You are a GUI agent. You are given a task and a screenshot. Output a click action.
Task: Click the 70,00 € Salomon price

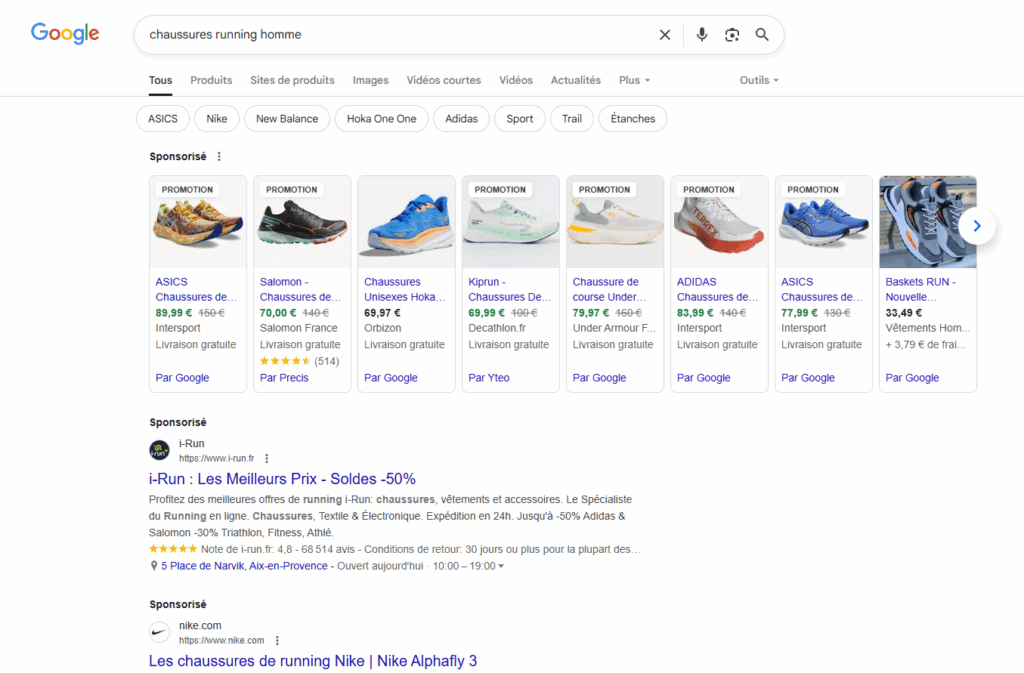(278, 313)
